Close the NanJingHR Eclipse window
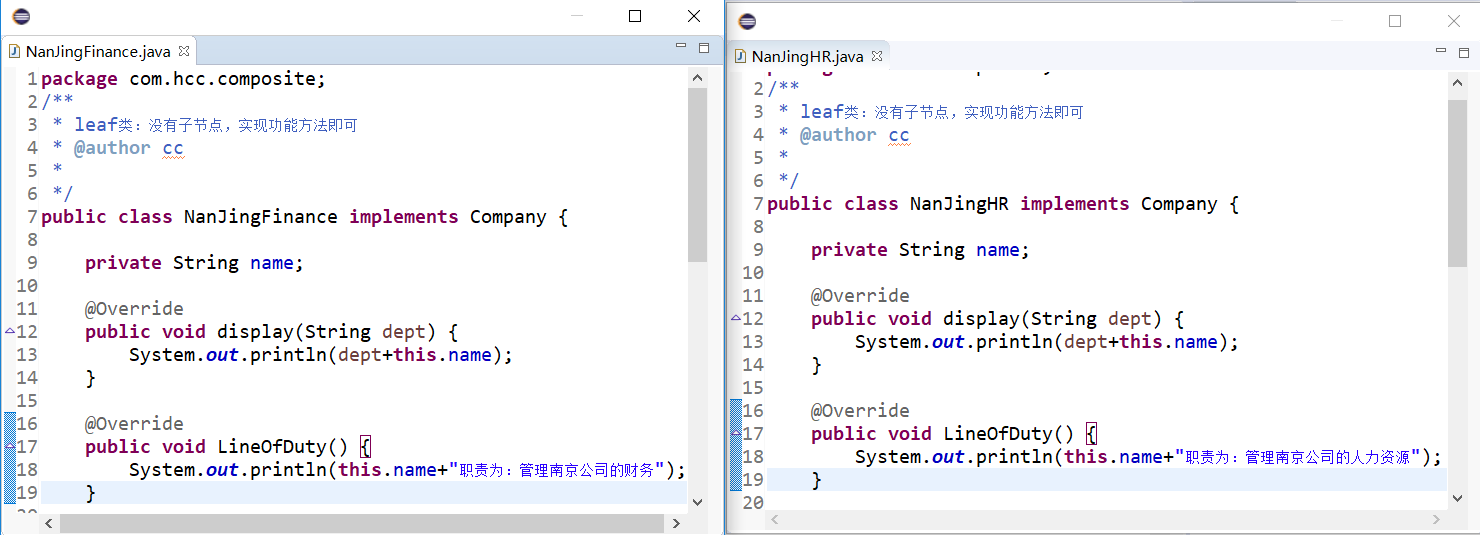The width and height of the screenshot is (1480, 535). pyautogui.click(x=1454, y=21)
